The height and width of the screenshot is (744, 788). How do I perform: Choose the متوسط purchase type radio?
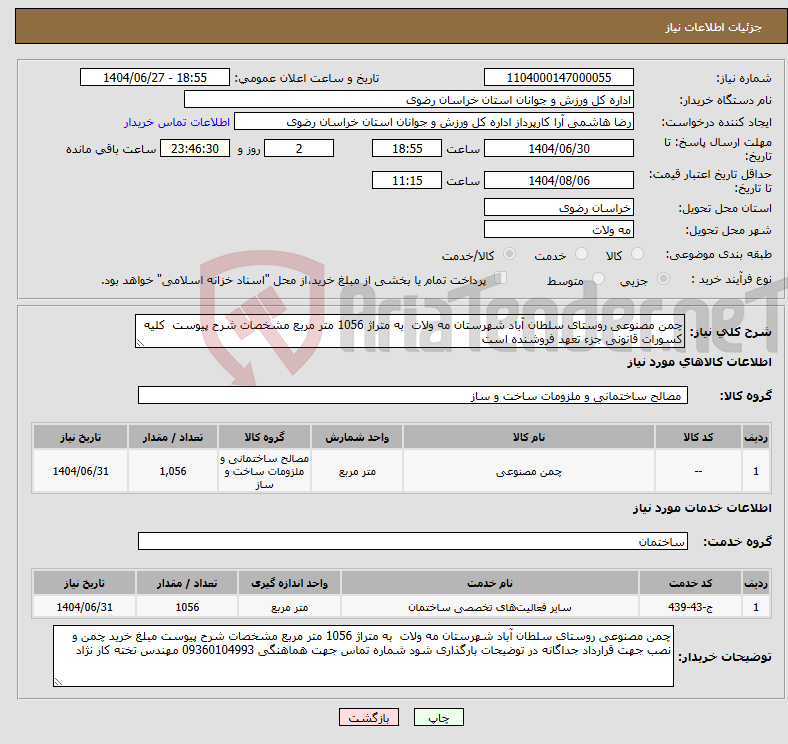point(598,278)
